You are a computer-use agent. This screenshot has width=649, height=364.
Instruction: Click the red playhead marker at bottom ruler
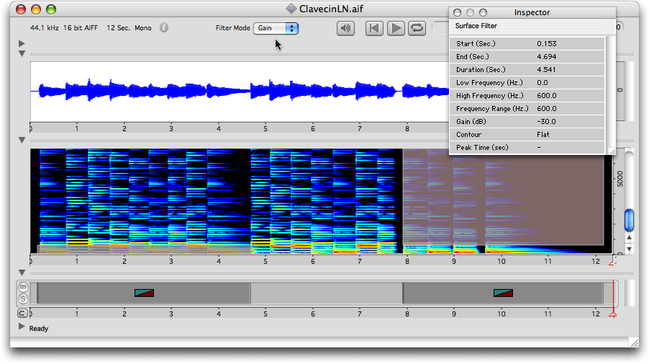pos(613,315)
